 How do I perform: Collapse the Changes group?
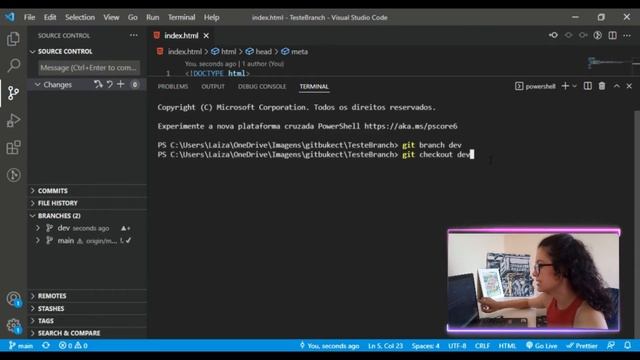coord(37,84)
